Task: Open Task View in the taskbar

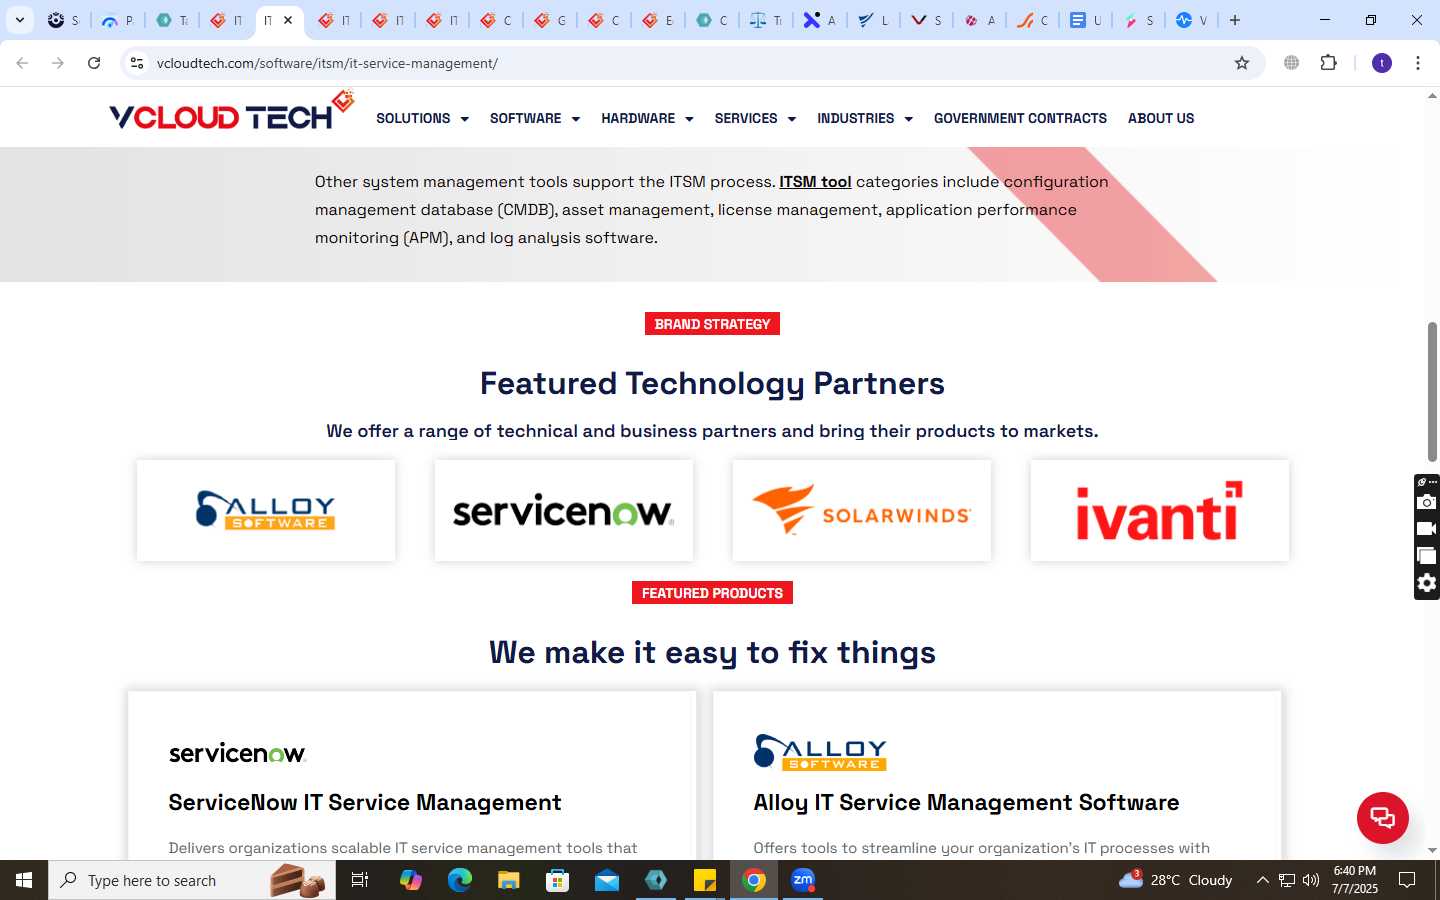Action: (360, 880)
